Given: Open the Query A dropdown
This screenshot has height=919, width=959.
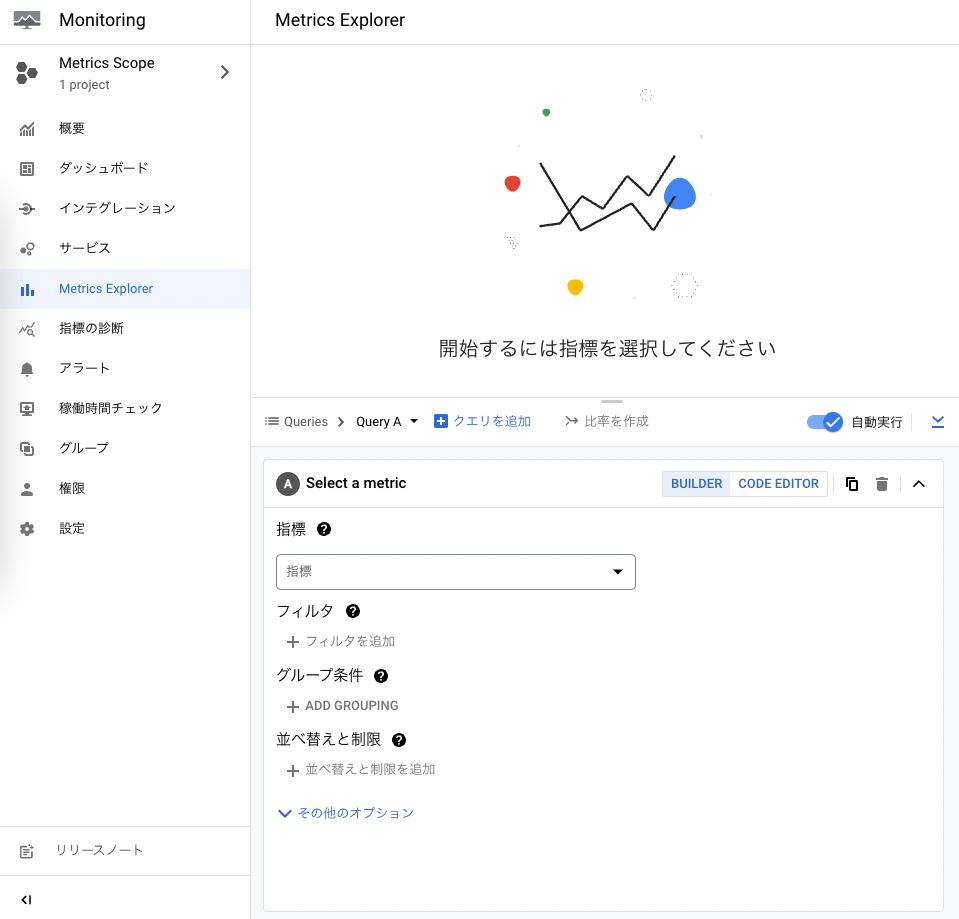Looking at the screenshot, I should (387, 421).
